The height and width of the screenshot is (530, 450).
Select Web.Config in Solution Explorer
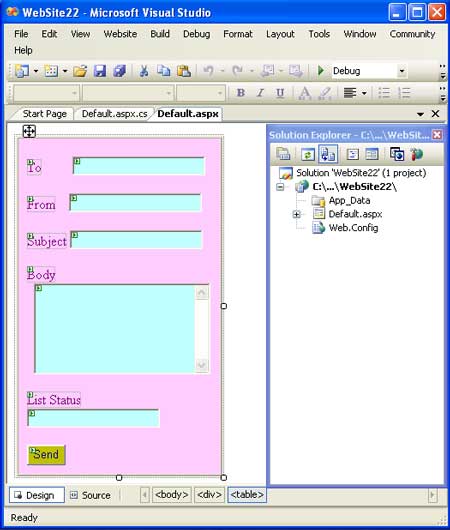(x=353, y=228)
